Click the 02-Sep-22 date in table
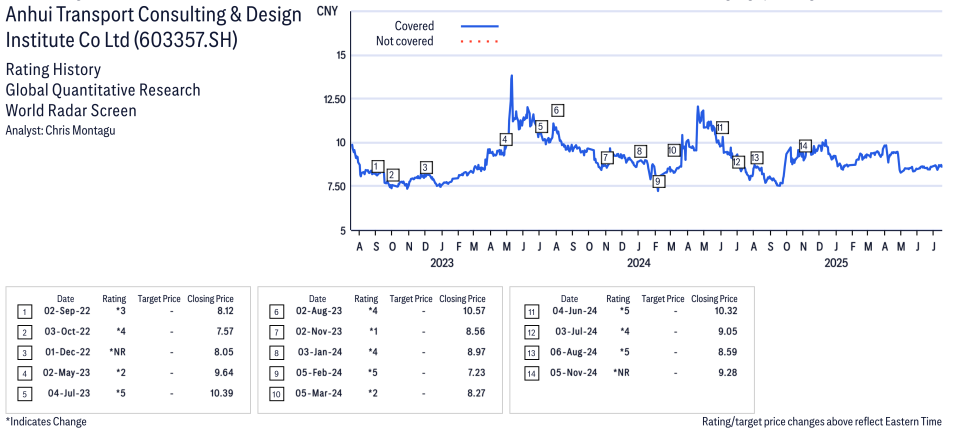This screenshot has width=953, height=428. (x=66, y=311)
